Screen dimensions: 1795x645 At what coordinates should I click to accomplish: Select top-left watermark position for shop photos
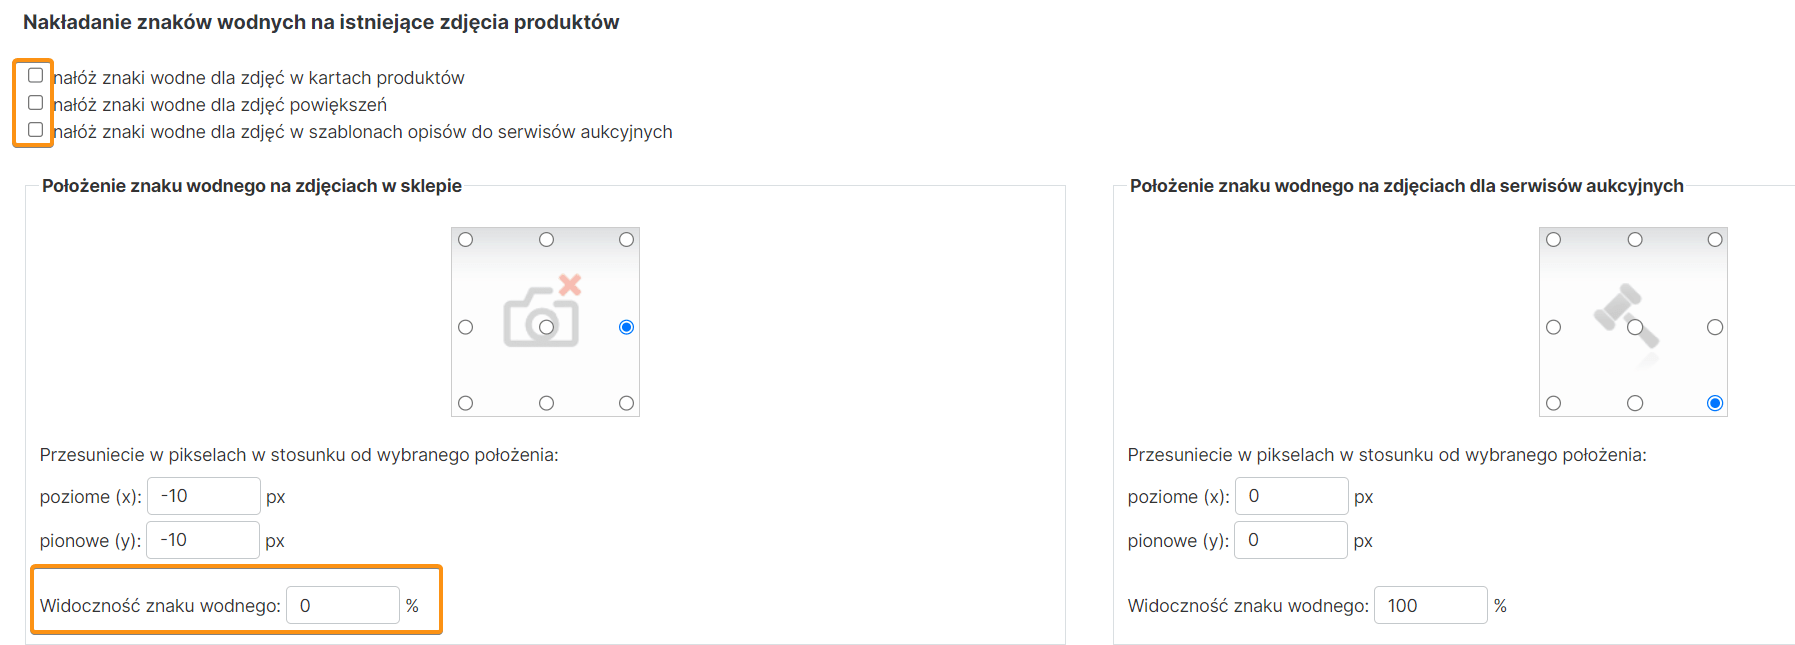[466, 240]
